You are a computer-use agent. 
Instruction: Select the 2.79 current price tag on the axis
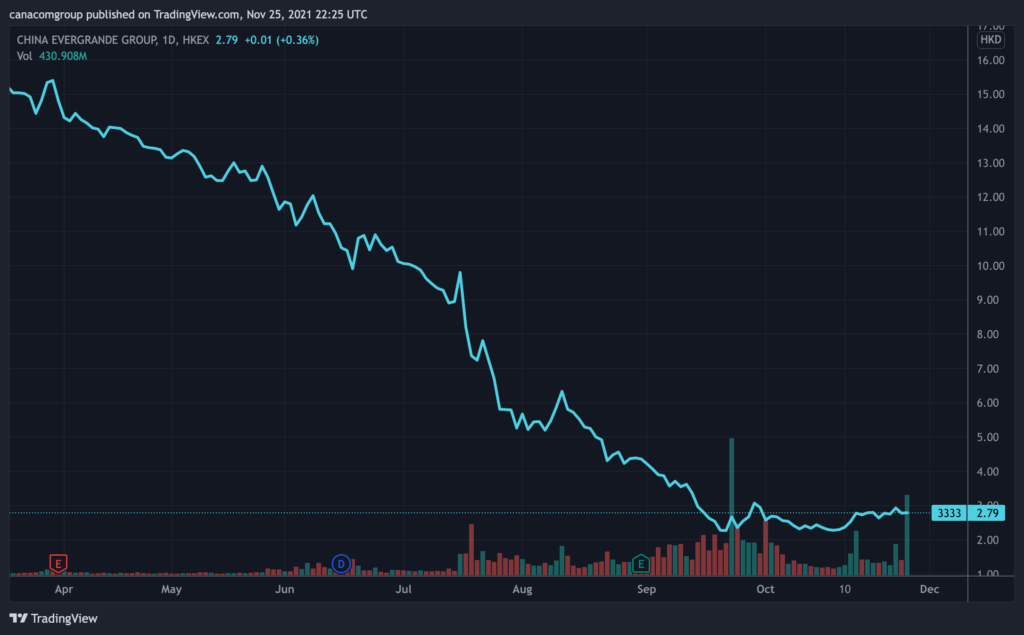pos(987,513)
